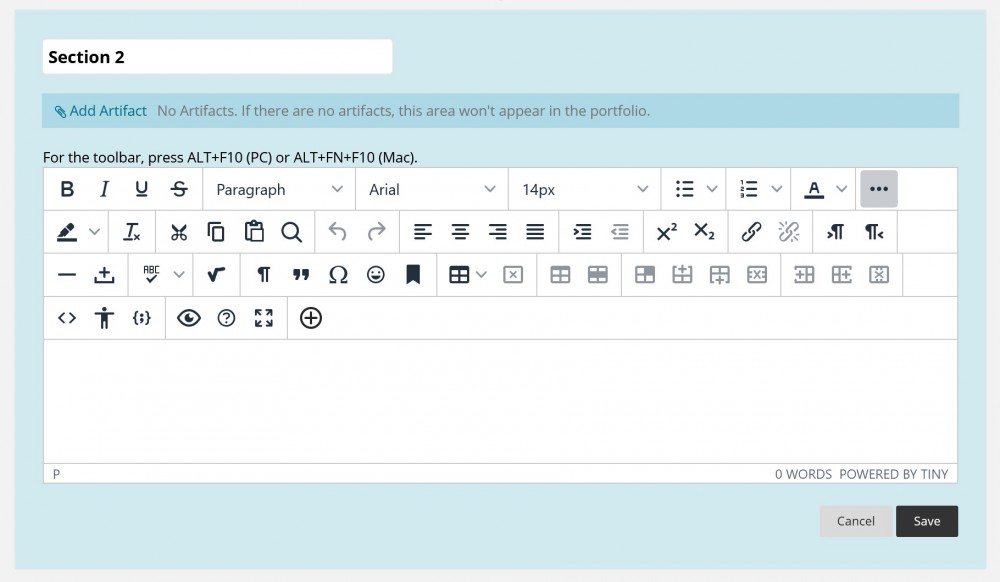The height and width of the screenshot is (582, 1000).
Task: Insert an emoji with the smiley icon
Action: 376,275
